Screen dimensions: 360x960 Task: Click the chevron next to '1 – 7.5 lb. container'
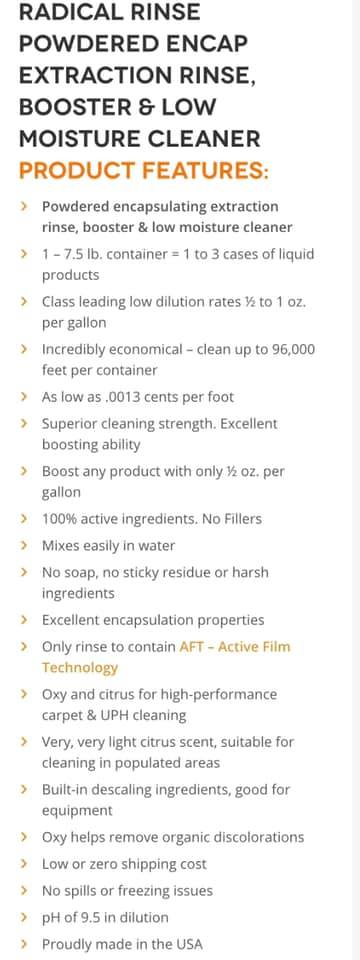pos(24,253)
